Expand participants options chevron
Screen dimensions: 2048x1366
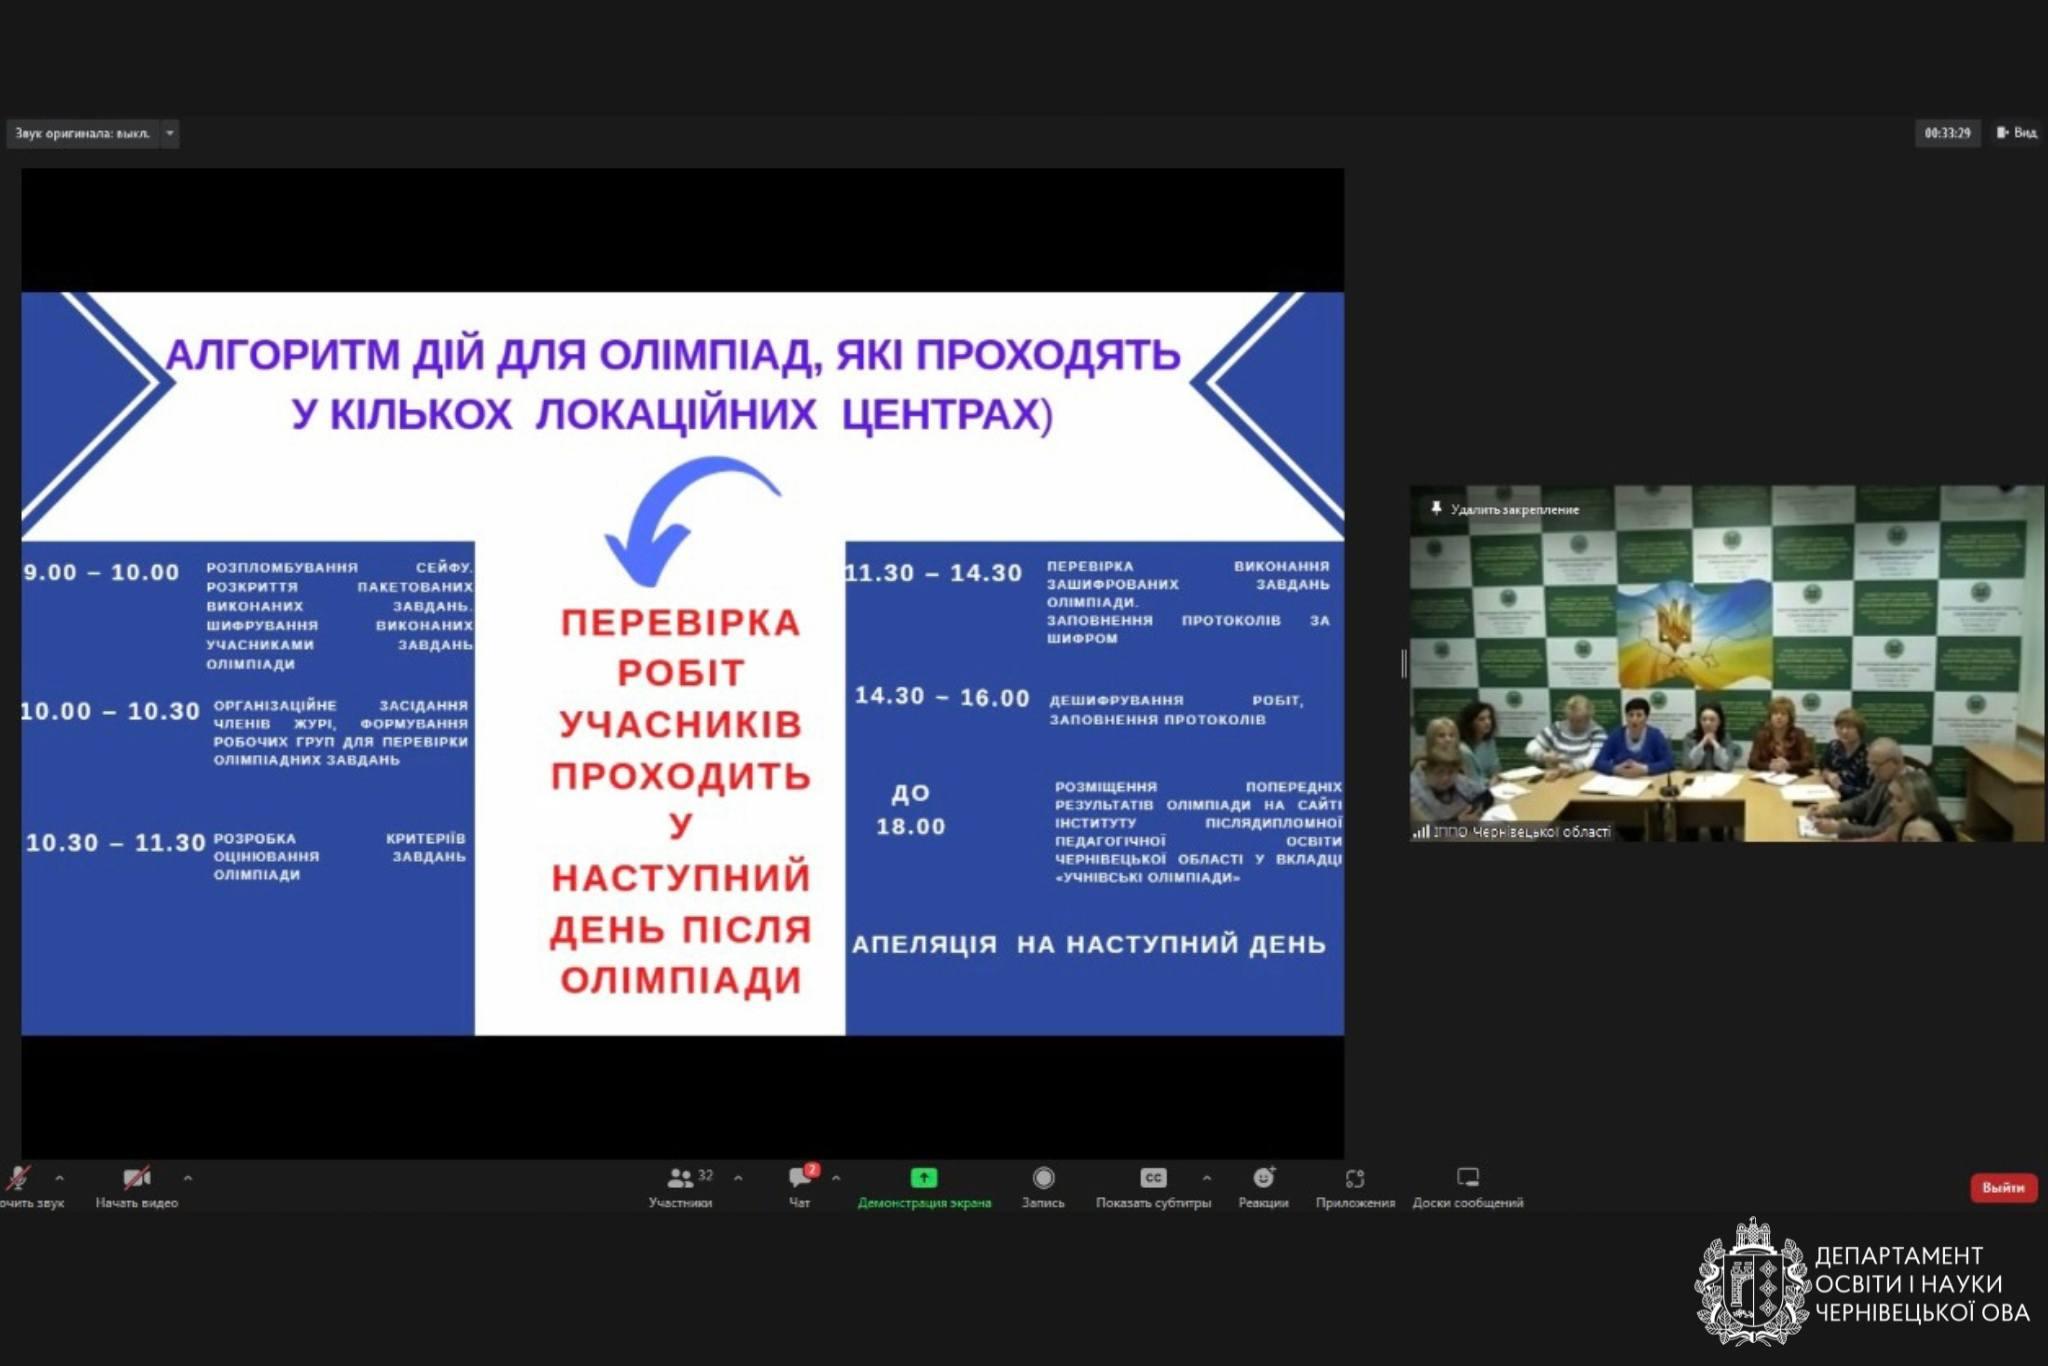(738, 1178)
